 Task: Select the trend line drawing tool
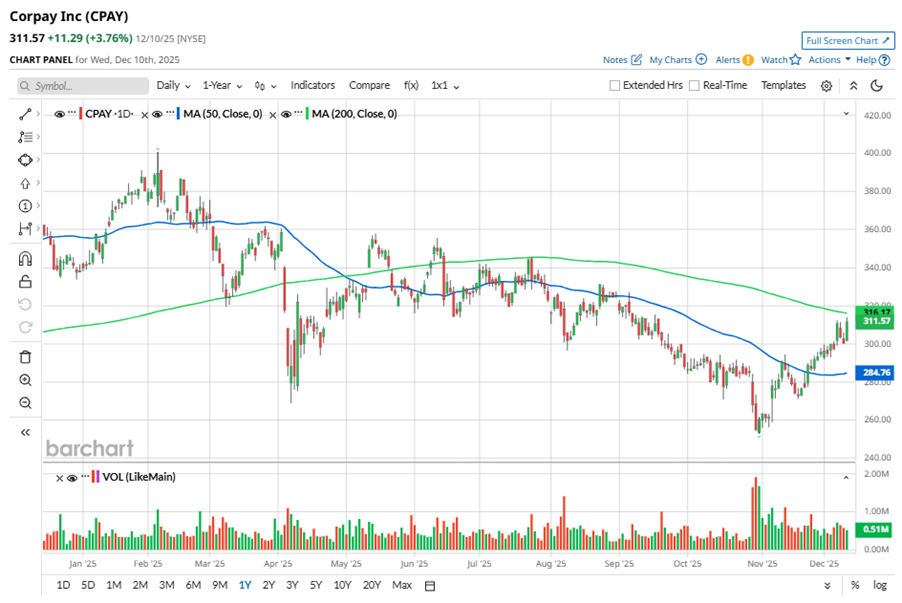(25, 114)
